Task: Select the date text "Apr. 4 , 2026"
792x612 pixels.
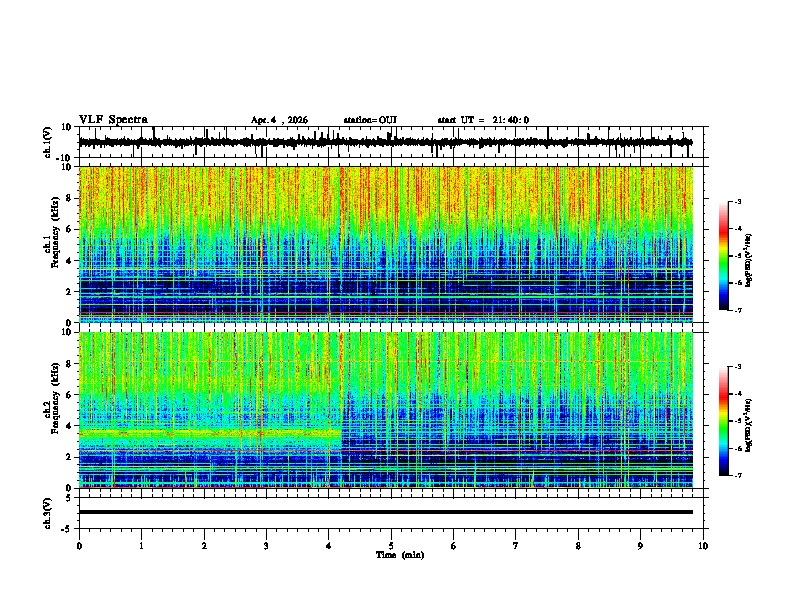Action: click(279, 120)
